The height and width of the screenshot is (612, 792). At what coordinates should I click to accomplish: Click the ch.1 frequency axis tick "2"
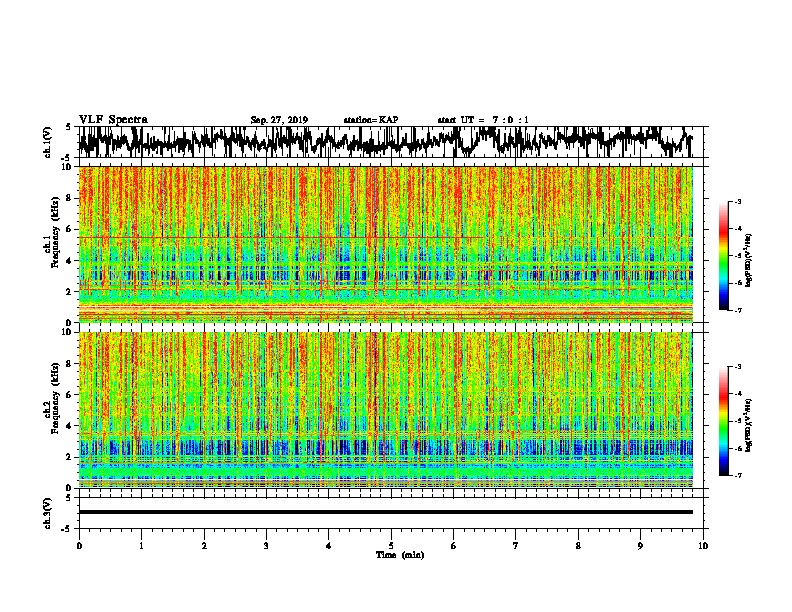click(71, 291)
